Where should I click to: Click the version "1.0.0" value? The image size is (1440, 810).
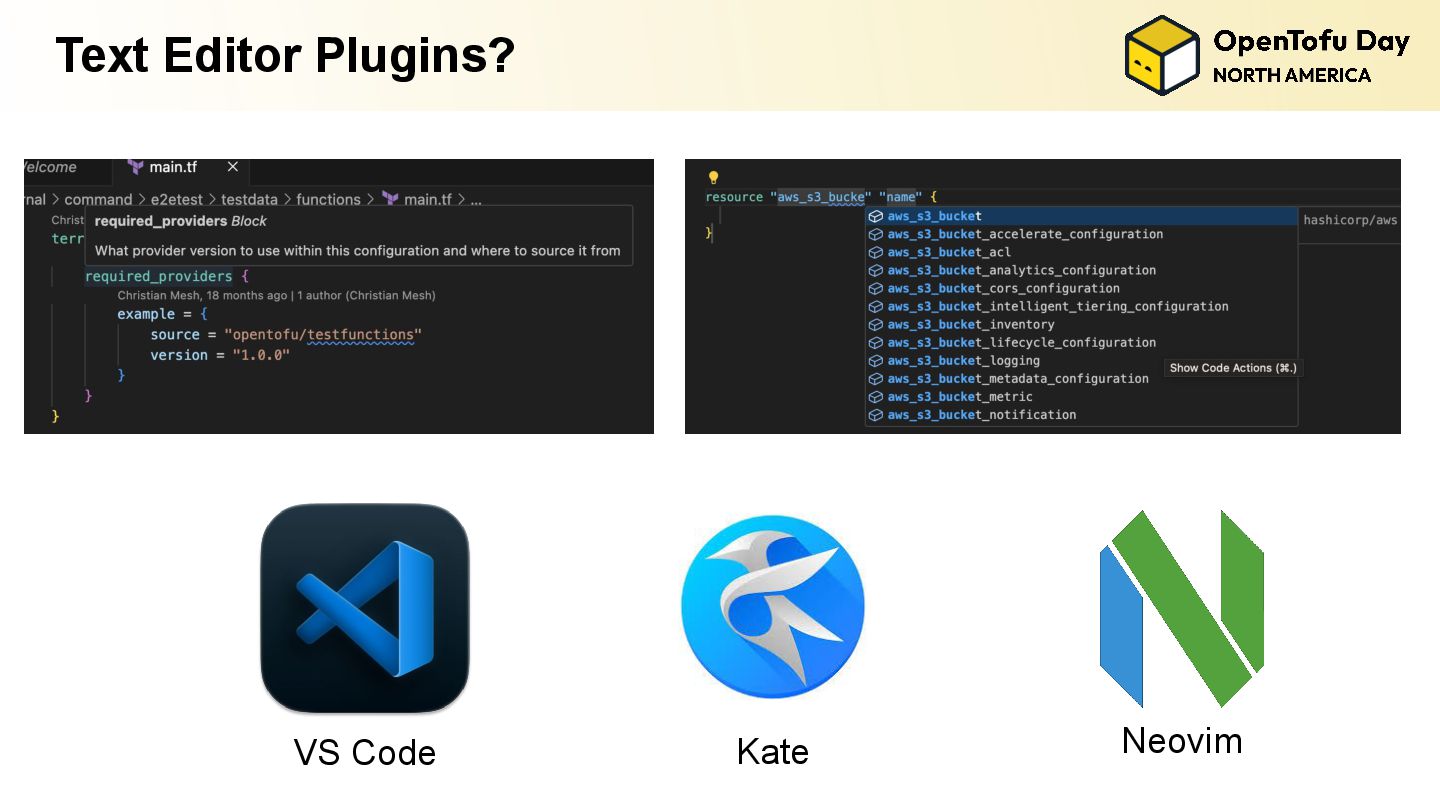[262, 355]
